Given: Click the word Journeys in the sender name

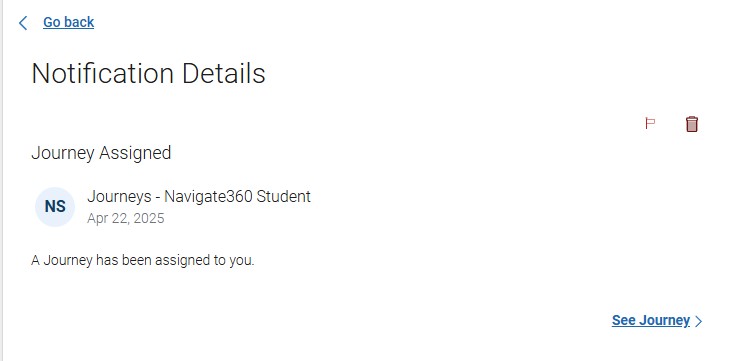Looking at the screenshot, I should pyautogui.click(x=119, y=196).
